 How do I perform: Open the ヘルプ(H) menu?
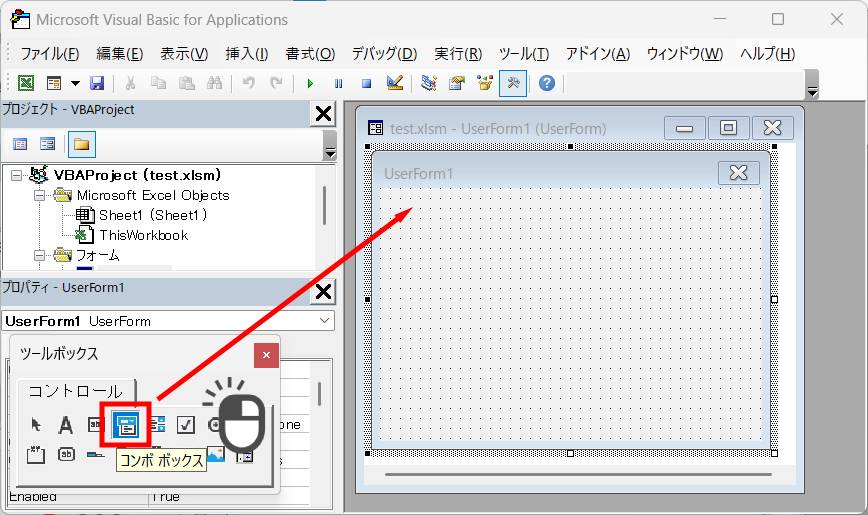click(768, 54)
